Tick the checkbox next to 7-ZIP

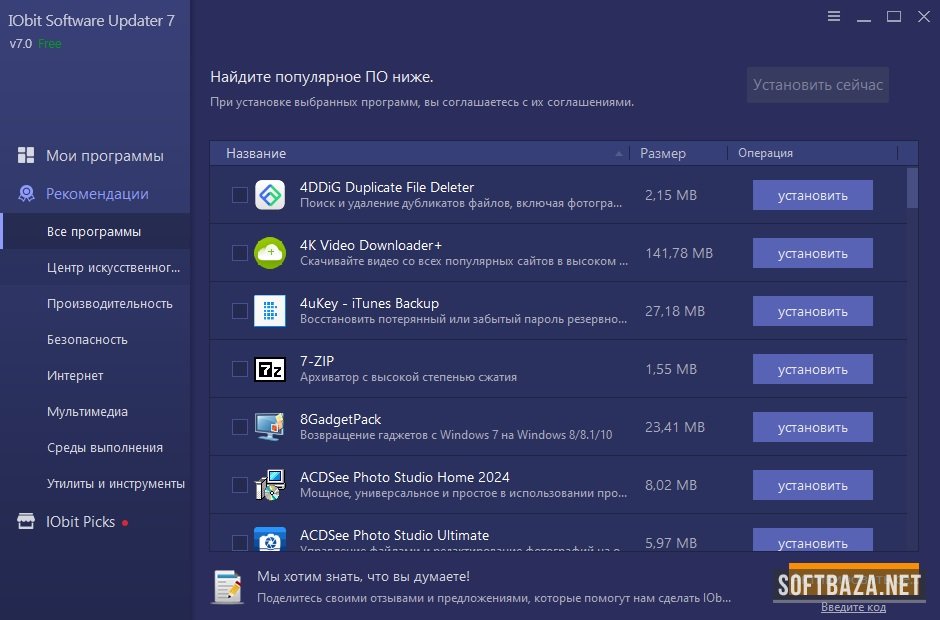pyautogui.click(x=240, y=369)
